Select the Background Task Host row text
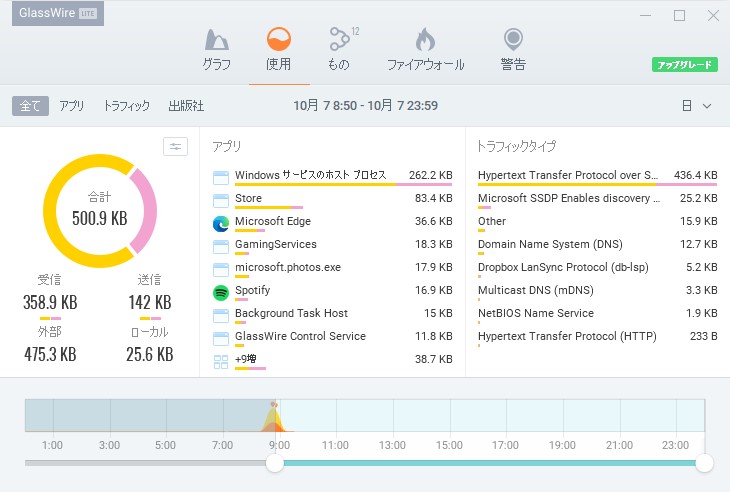 pos(291,313)
